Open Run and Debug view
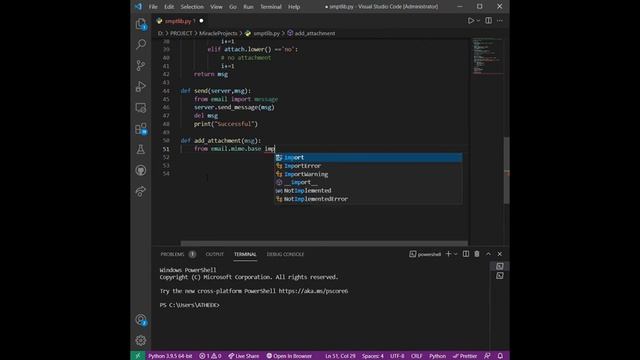 click(x=141, y=87)
